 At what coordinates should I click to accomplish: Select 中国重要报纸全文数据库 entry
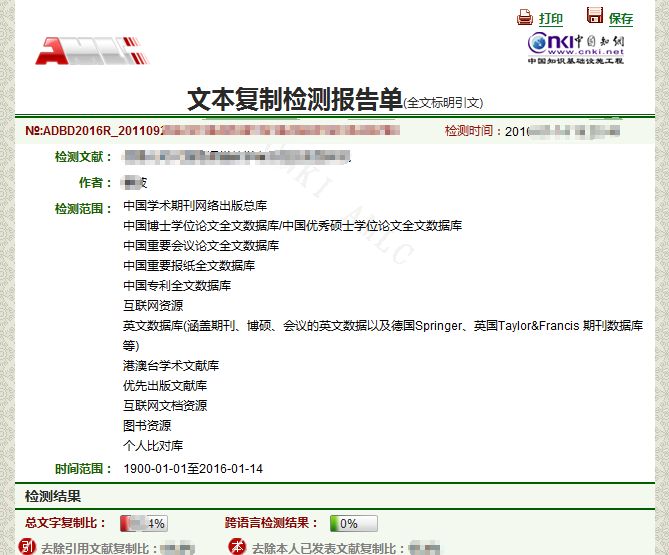(x=189, y=266)
